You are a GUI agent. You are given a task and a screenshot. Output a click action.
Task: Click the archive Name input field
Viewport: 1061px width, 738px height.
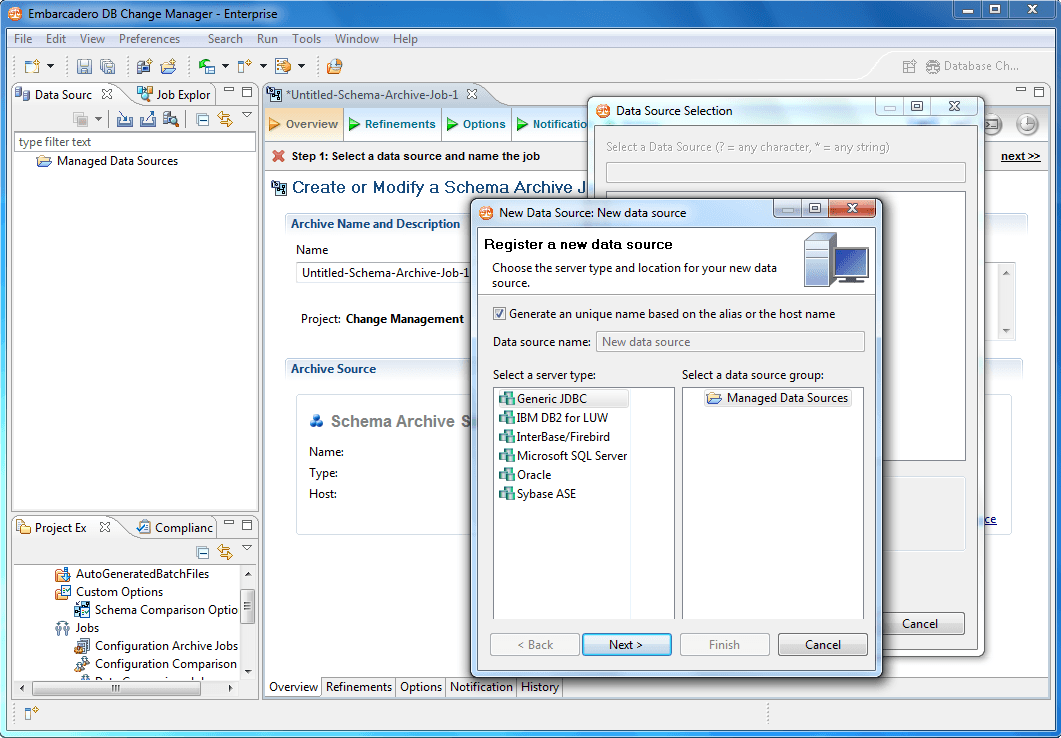click(384, 273)
